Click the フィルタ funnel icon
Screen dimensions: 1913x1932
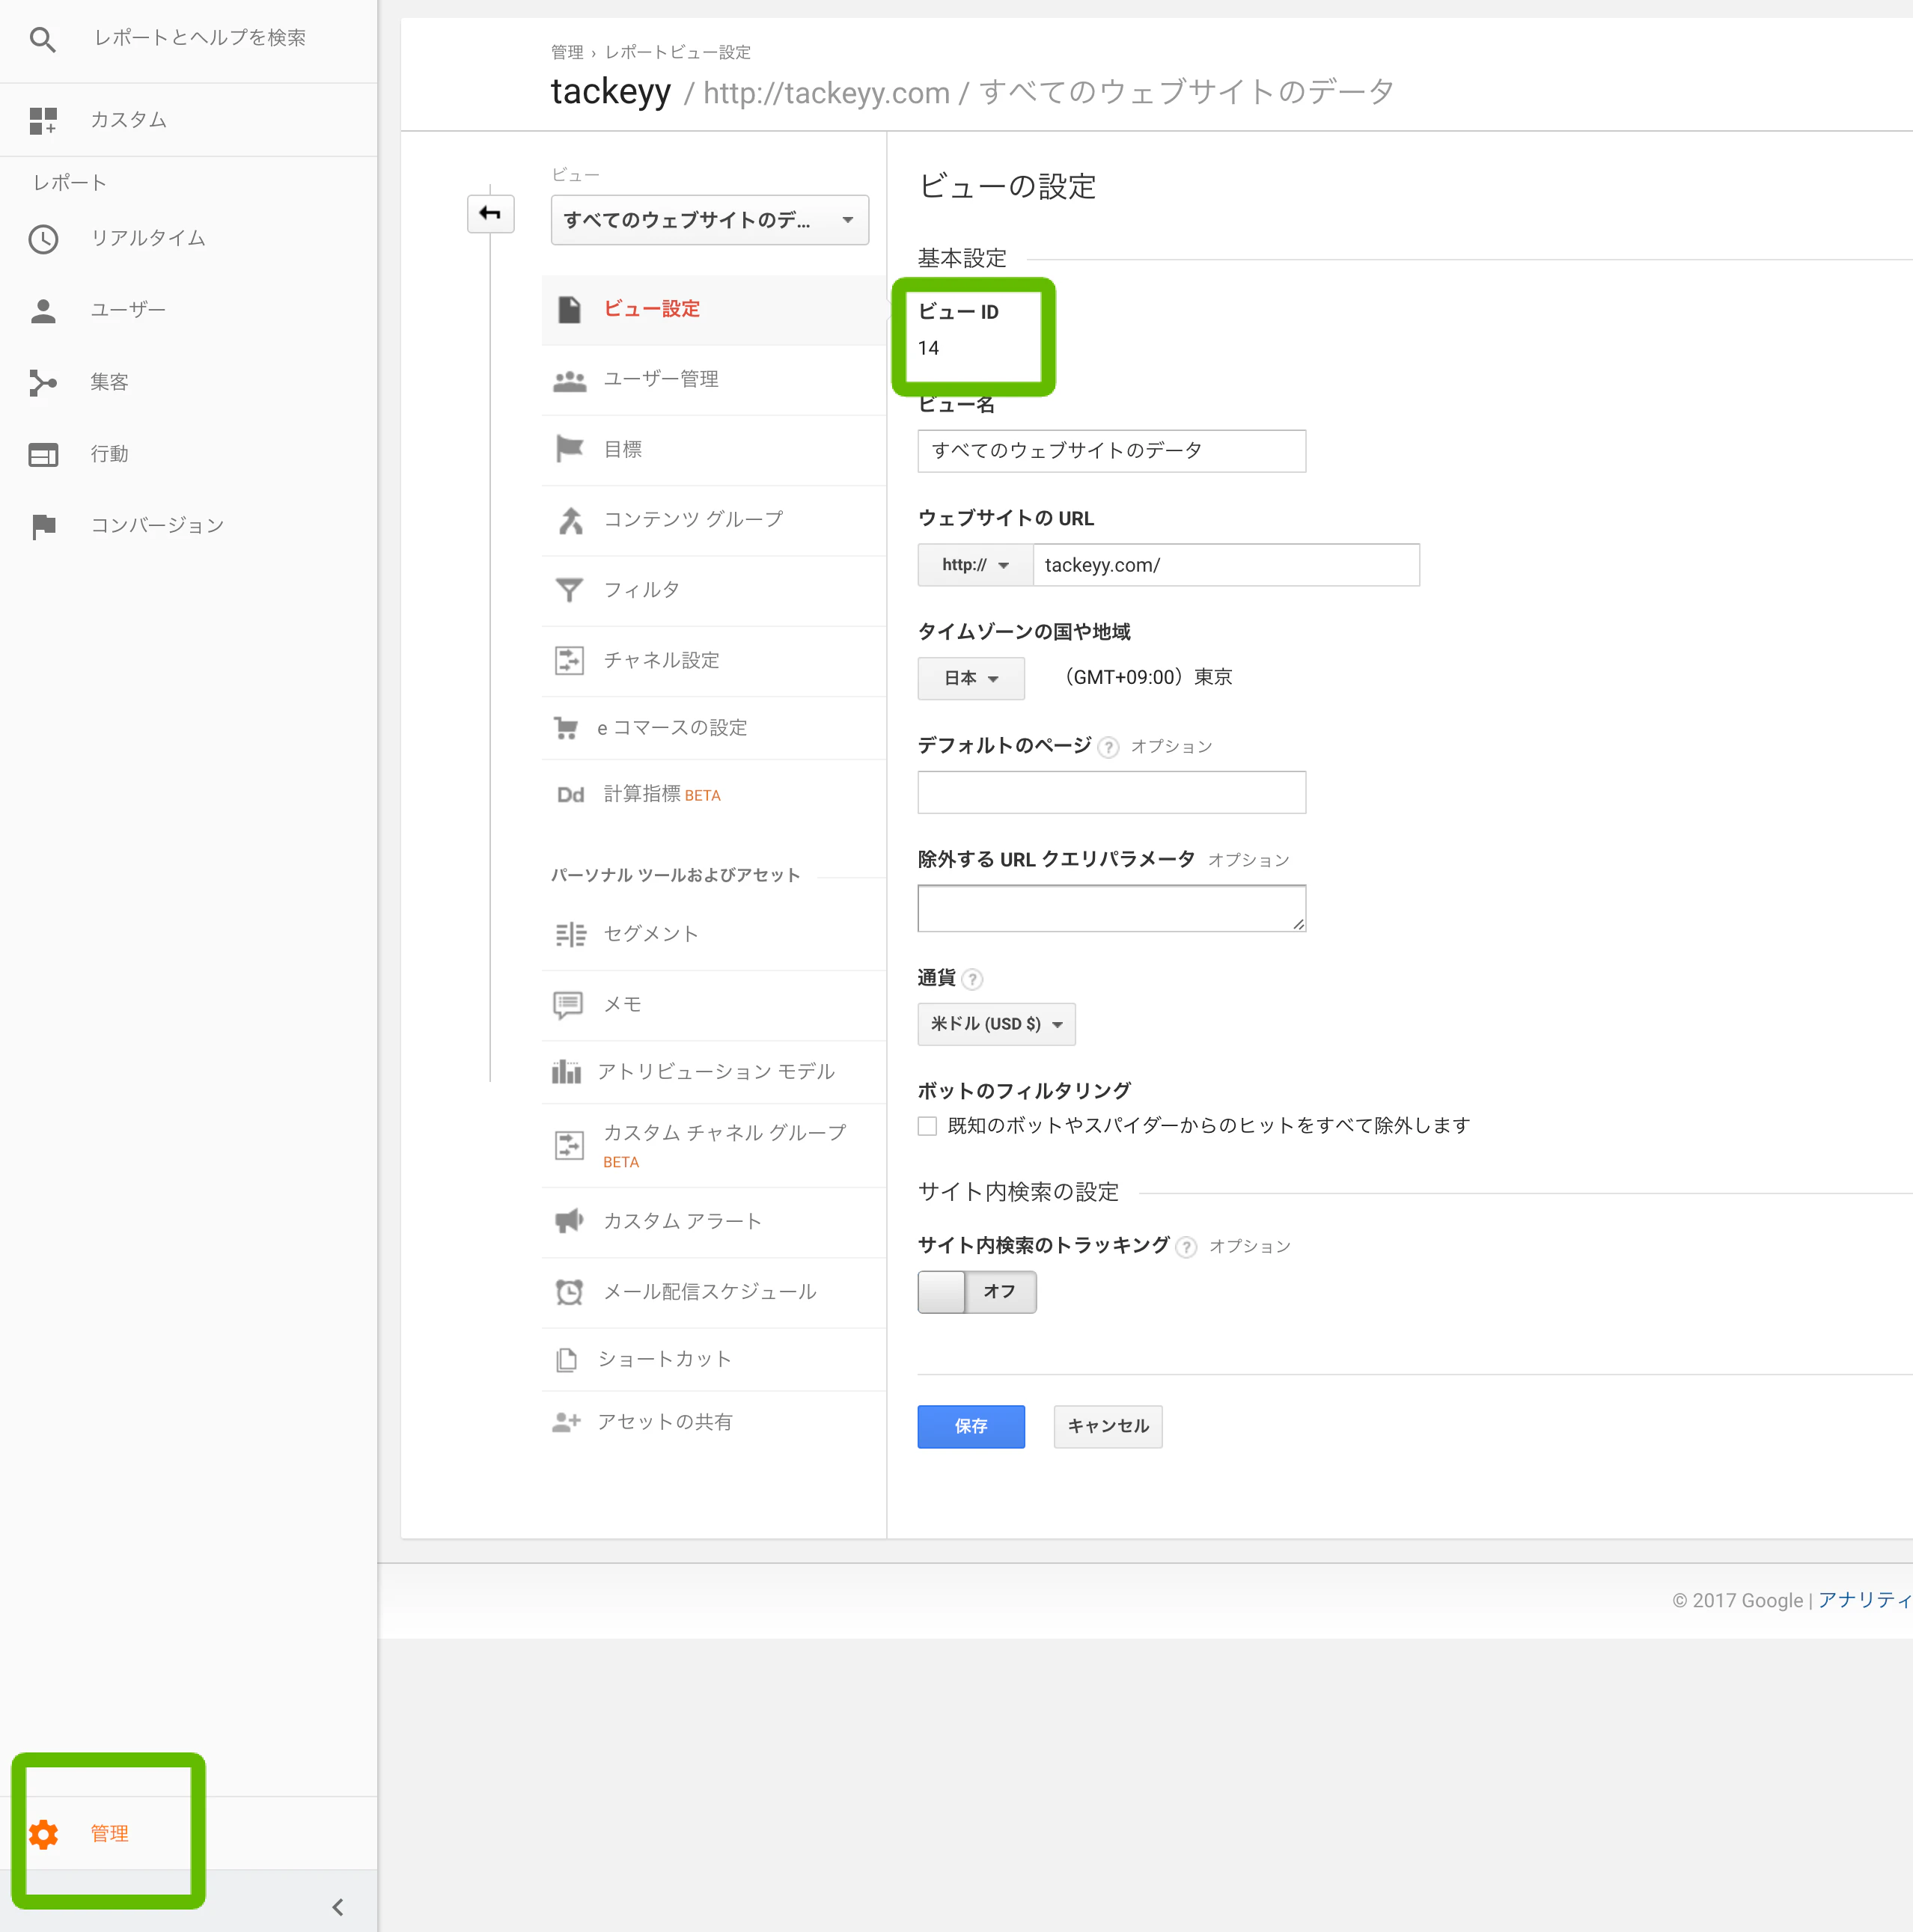tap(569, 590)
